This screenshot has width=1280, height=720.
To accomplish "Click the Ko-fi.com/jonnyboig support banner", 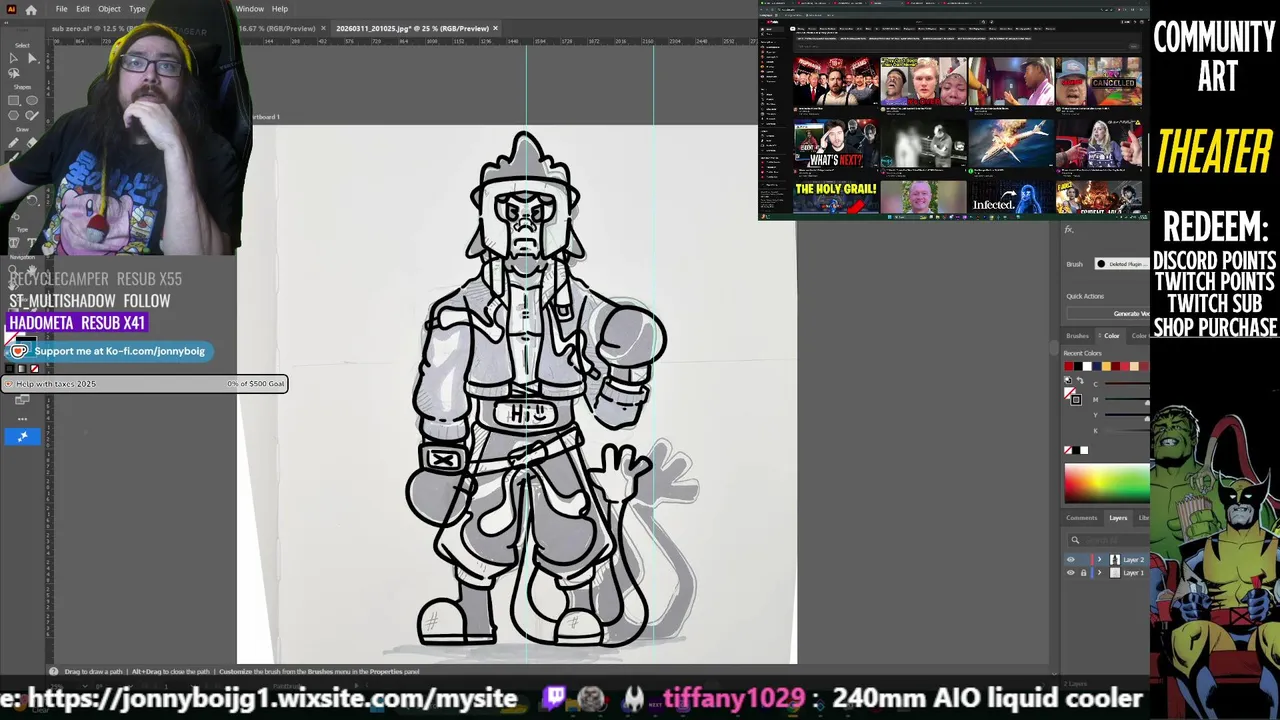I will pos(107,351).
